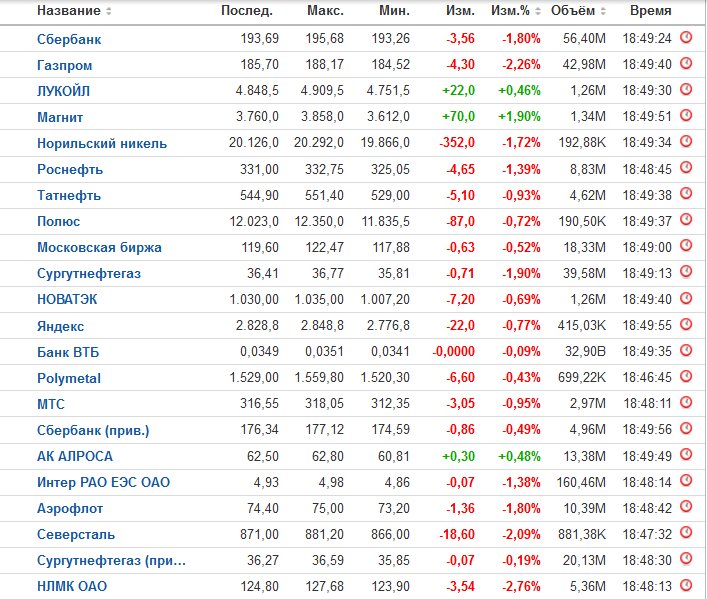Open the Сбербанк (прив.) link
Viewport: 707px width, 599px height.
click(93, 430)
